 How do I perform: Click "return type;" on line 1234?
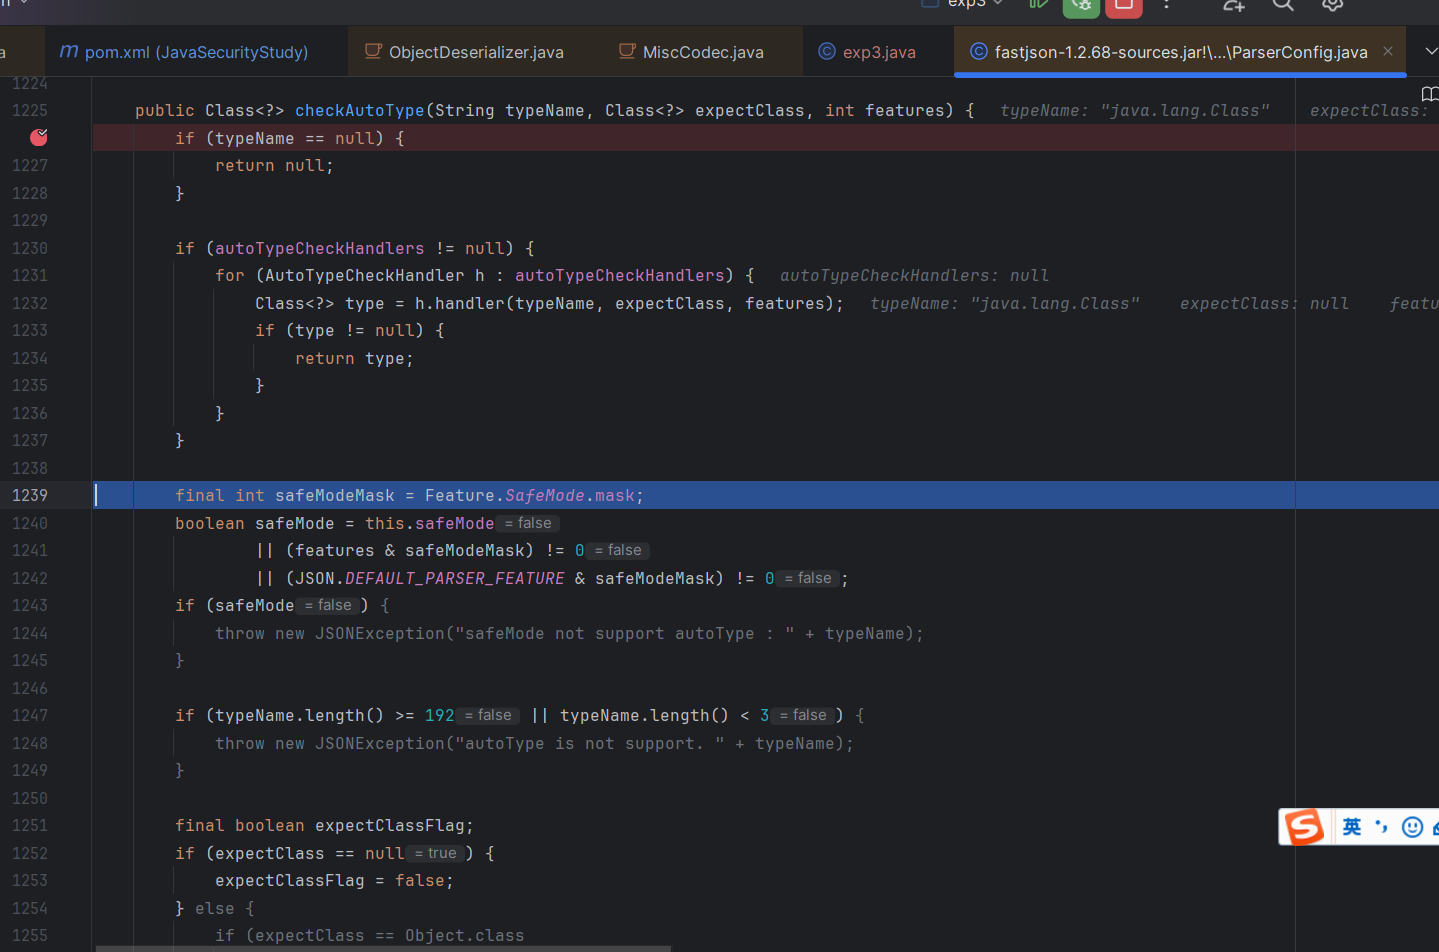click(354, 358)
